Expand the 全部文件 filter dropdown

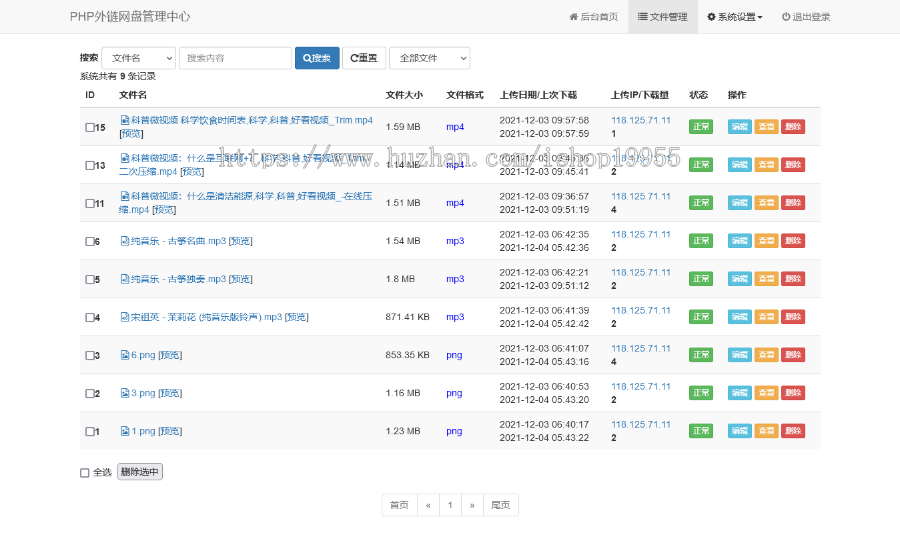(x=429, y=58)
